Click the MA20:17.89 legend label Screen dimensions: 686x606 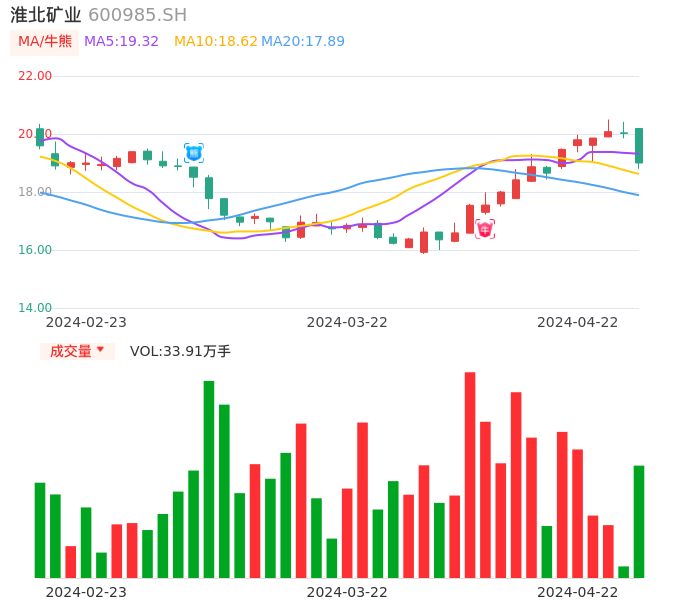pos(303,42)
